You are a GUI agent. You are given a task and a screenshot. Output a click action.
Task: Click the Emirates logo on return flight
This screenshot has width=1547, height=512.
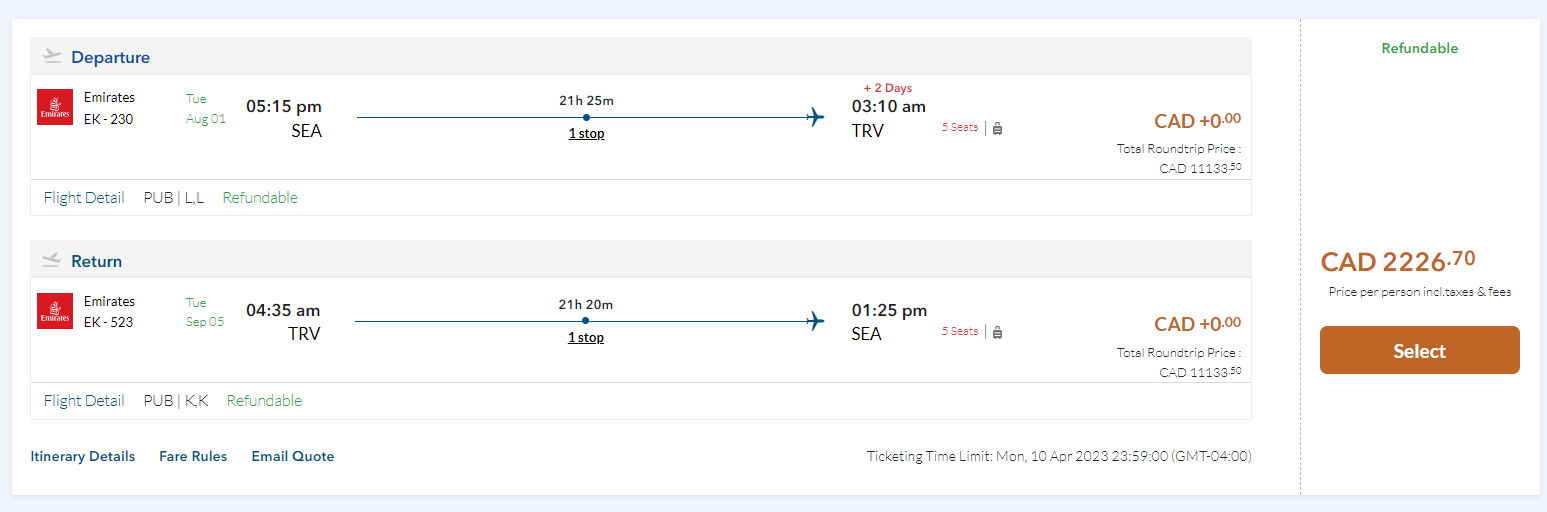[x=55, y=311]
